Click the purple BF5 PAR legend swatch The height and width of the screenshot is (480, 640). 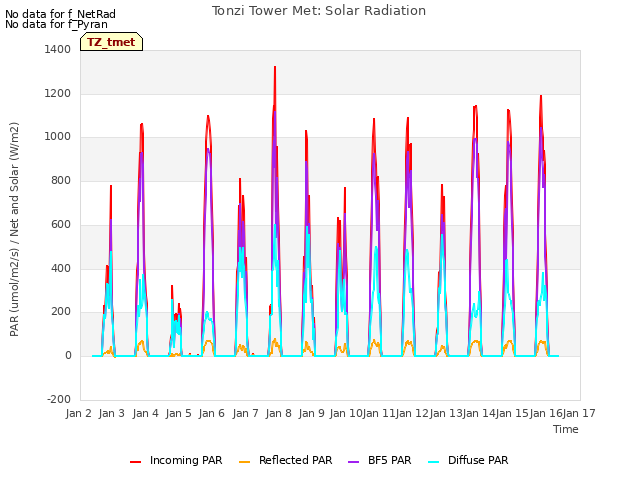click(x=353, y=462)
